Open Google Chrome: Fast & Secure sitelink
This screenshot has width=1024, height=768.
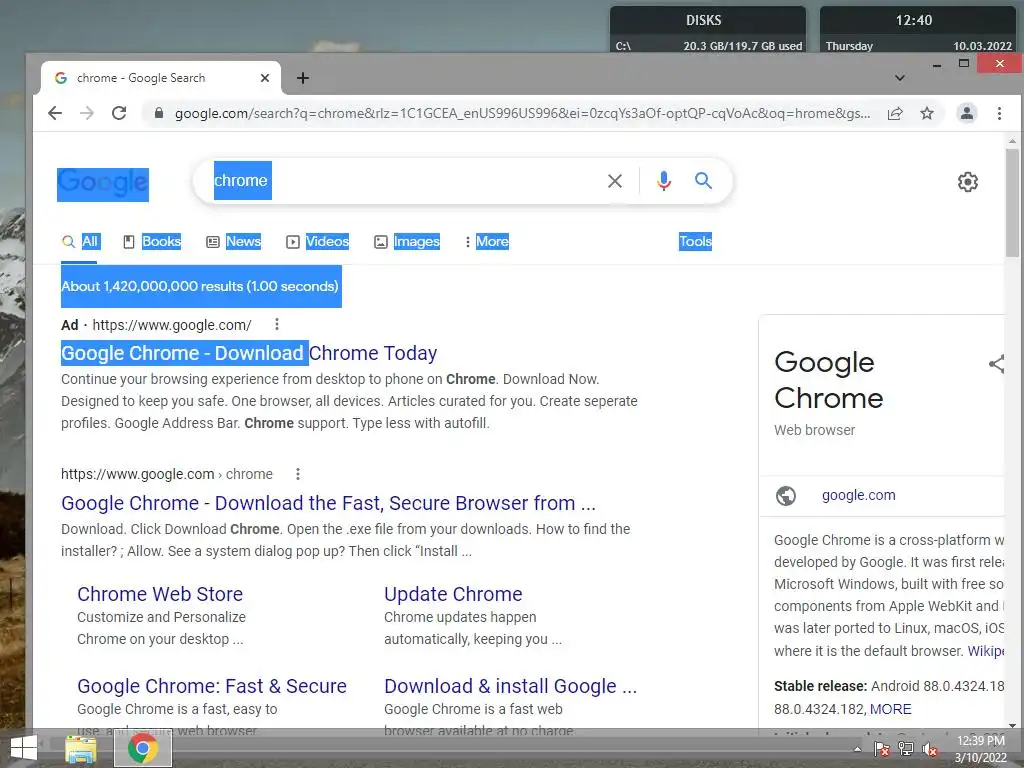(x=212, y=686)
